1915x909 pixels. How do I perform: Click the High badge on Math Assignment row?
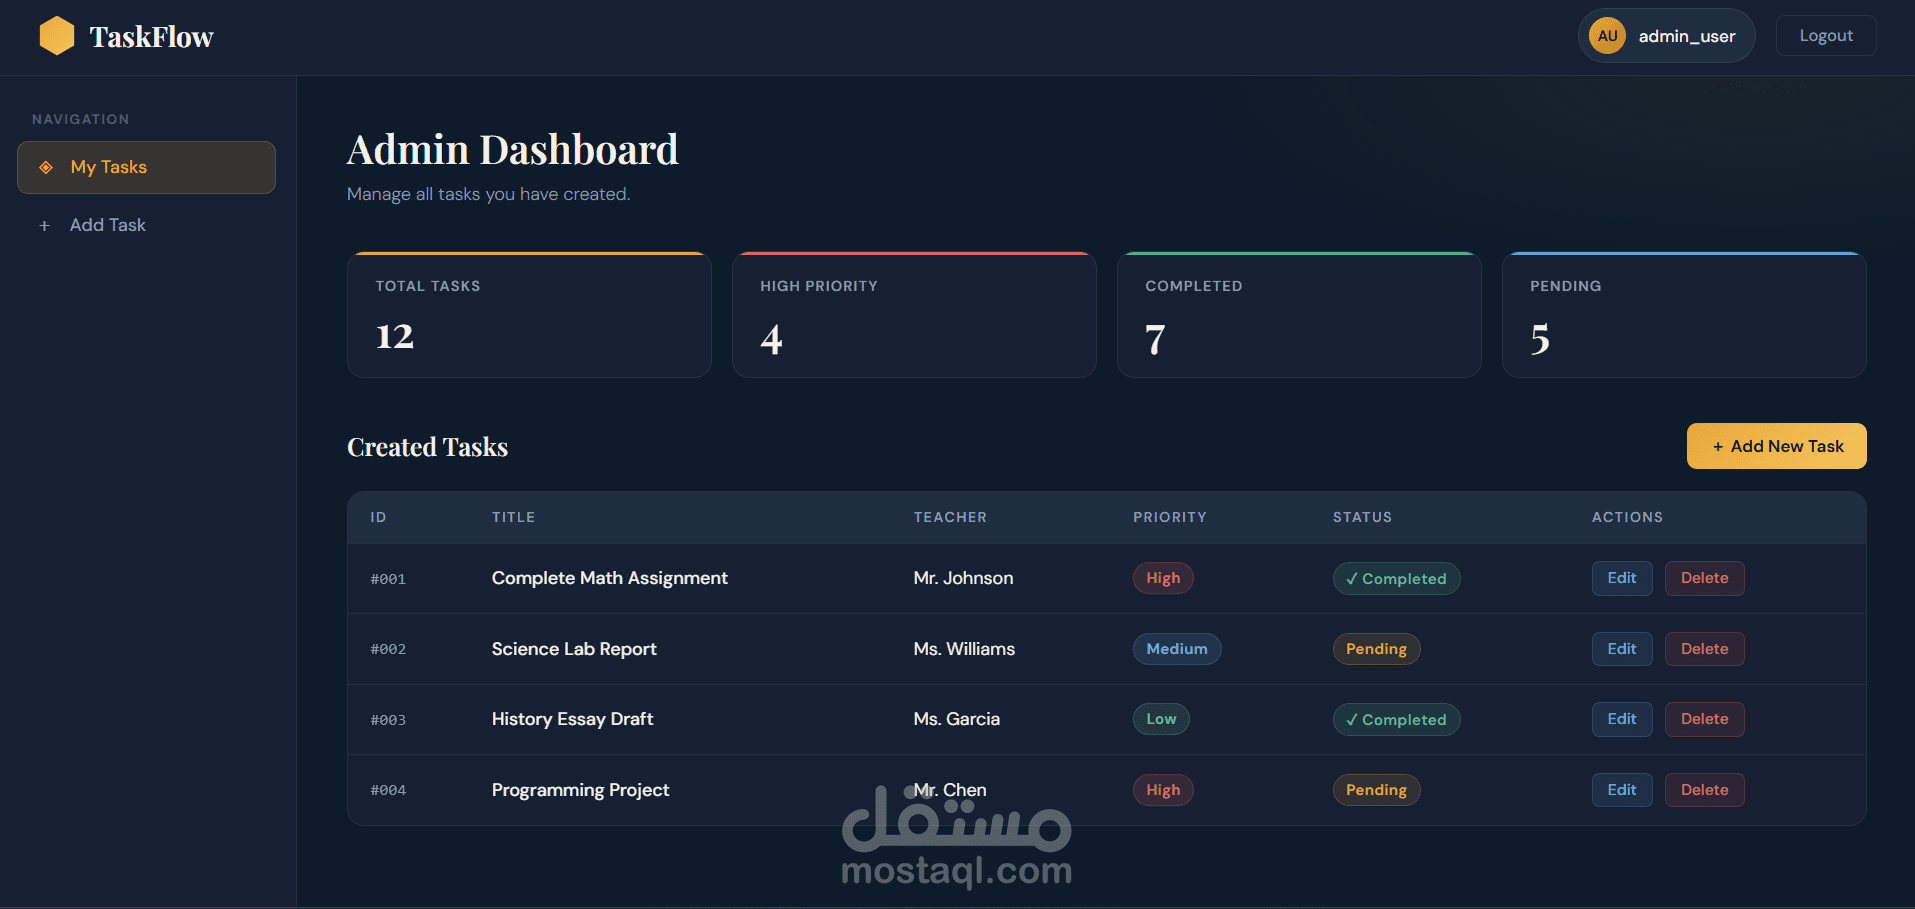(x=1163, y=578)
